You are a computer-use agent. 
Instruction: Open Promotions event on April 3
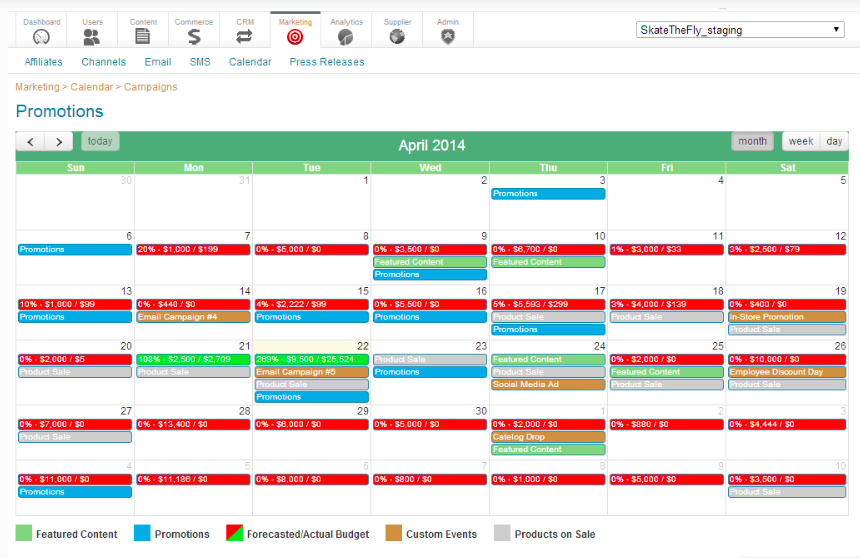[x=548, y=194]
